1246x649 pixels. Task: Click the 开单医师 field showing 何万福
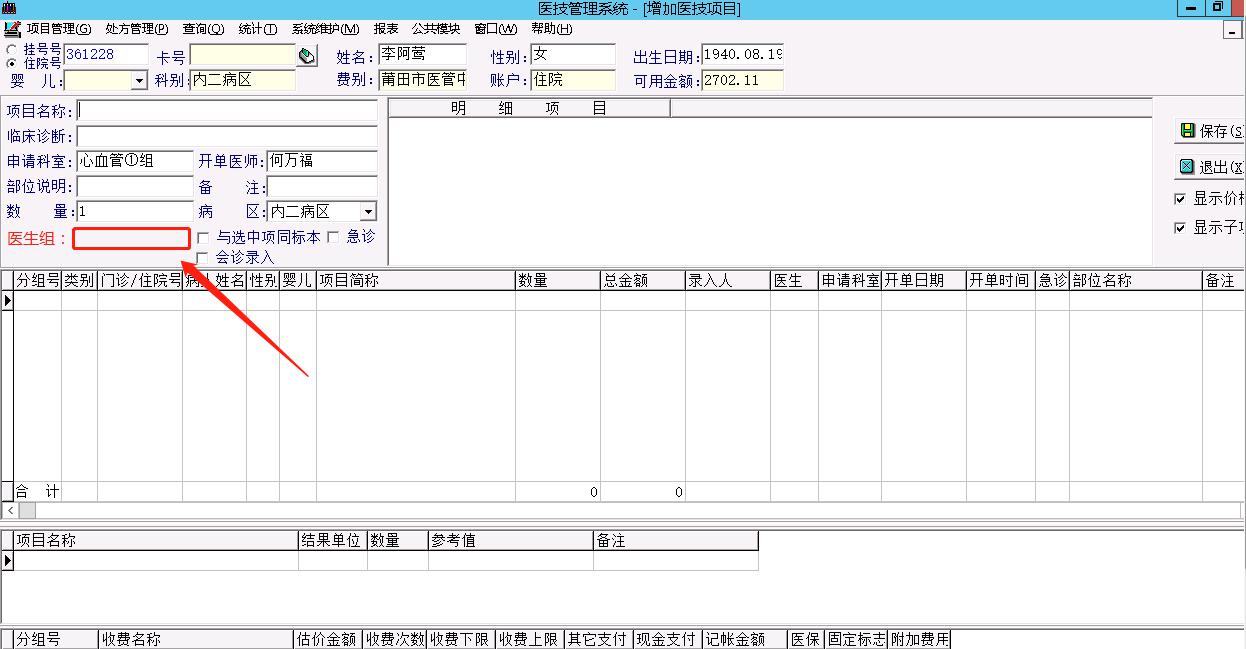pos(322,161)
